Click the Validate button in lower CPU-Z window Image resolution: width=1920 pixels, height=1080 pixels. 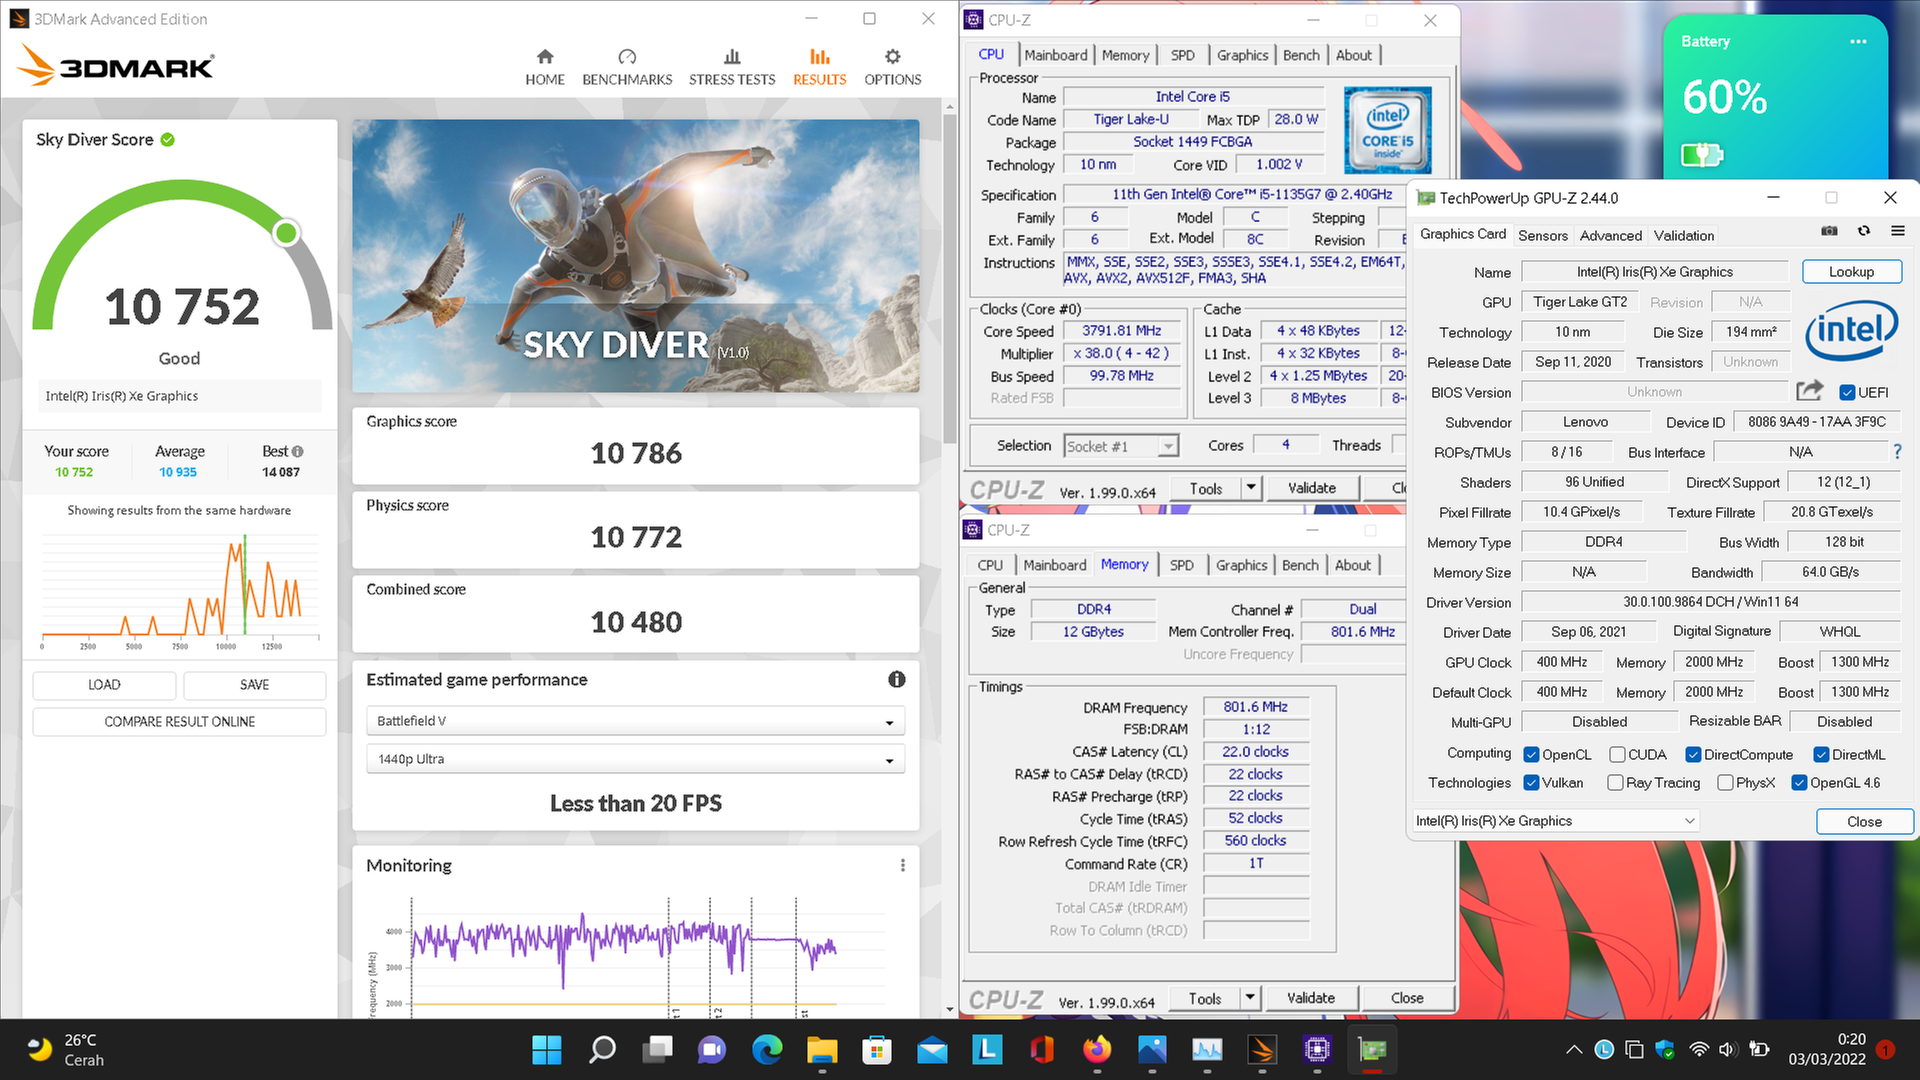point(1310,998)
